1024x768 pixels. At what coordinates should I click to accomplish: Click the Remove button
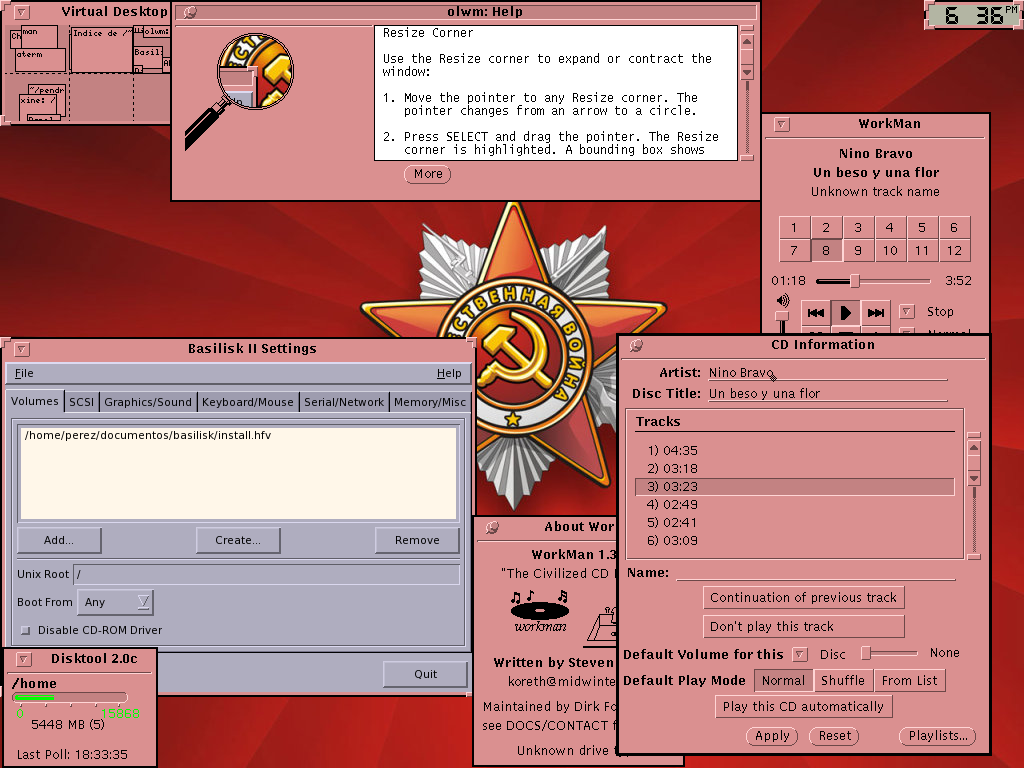(x=417, y=541)
